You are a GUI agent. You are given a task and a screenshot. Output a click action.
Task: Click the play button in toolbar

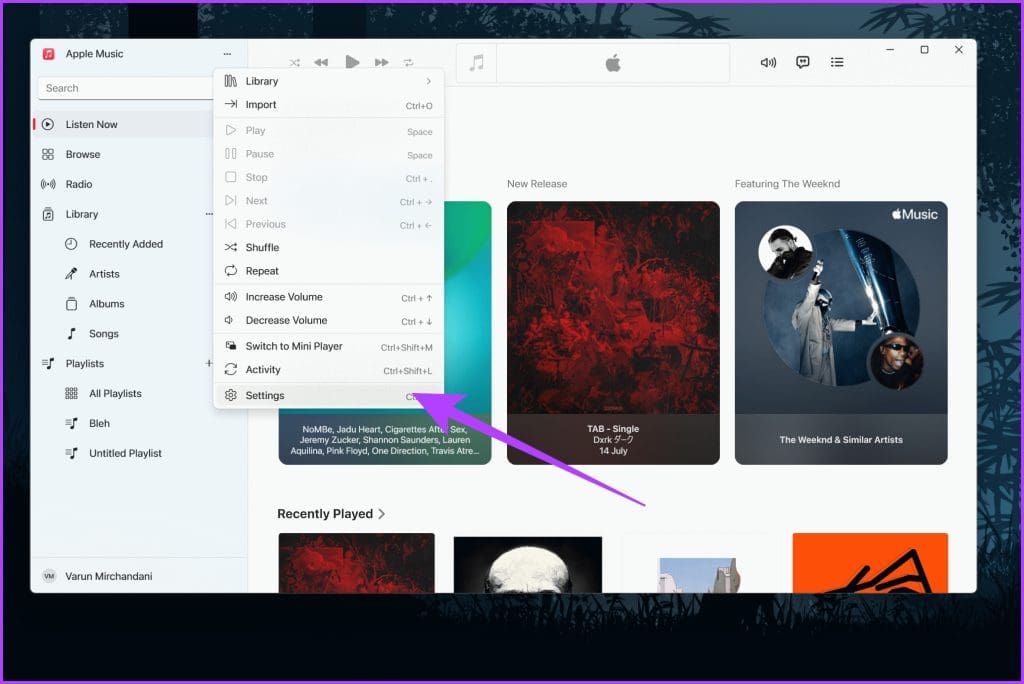pos(353,62)
